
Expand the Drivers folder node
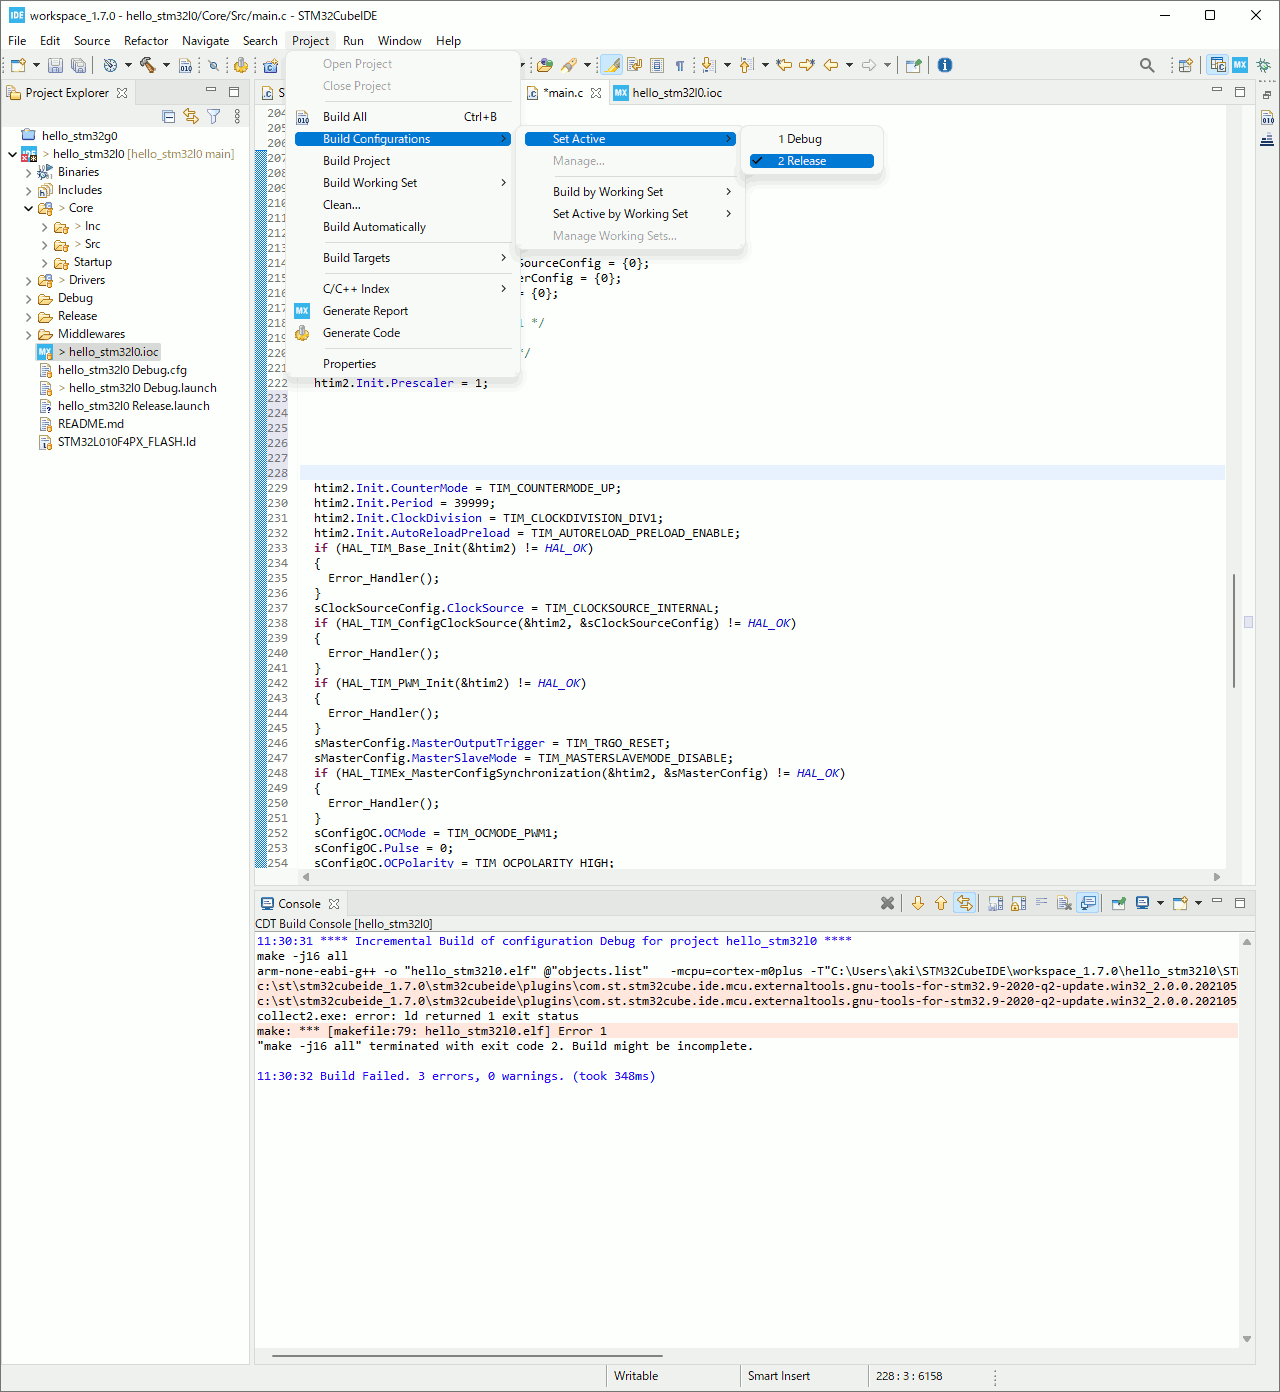[28, 280]
